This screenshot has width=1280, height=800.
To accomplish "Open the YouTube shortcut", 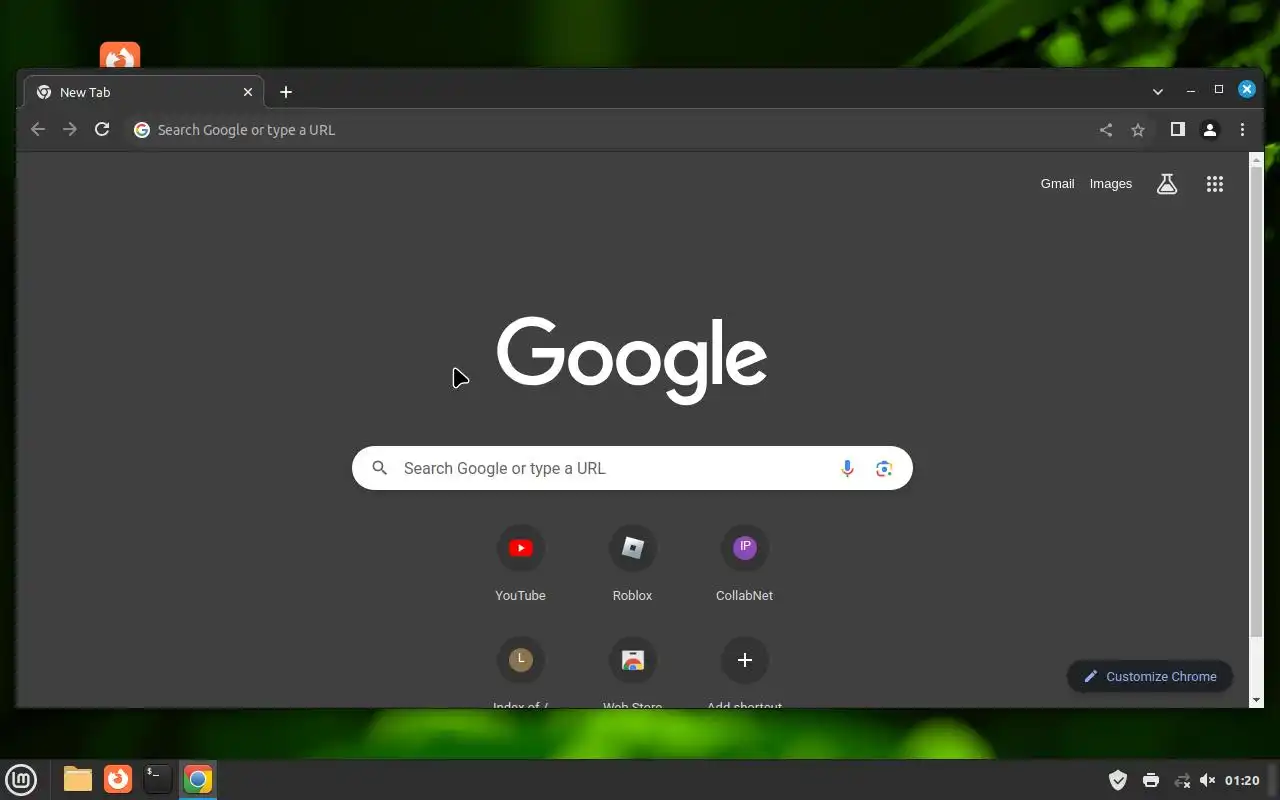I will pyautogui.click(x=521, y=563).
